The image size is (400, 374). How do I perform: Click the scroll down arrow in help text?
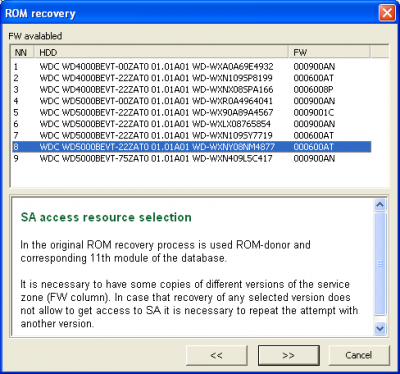pos(380,329)
